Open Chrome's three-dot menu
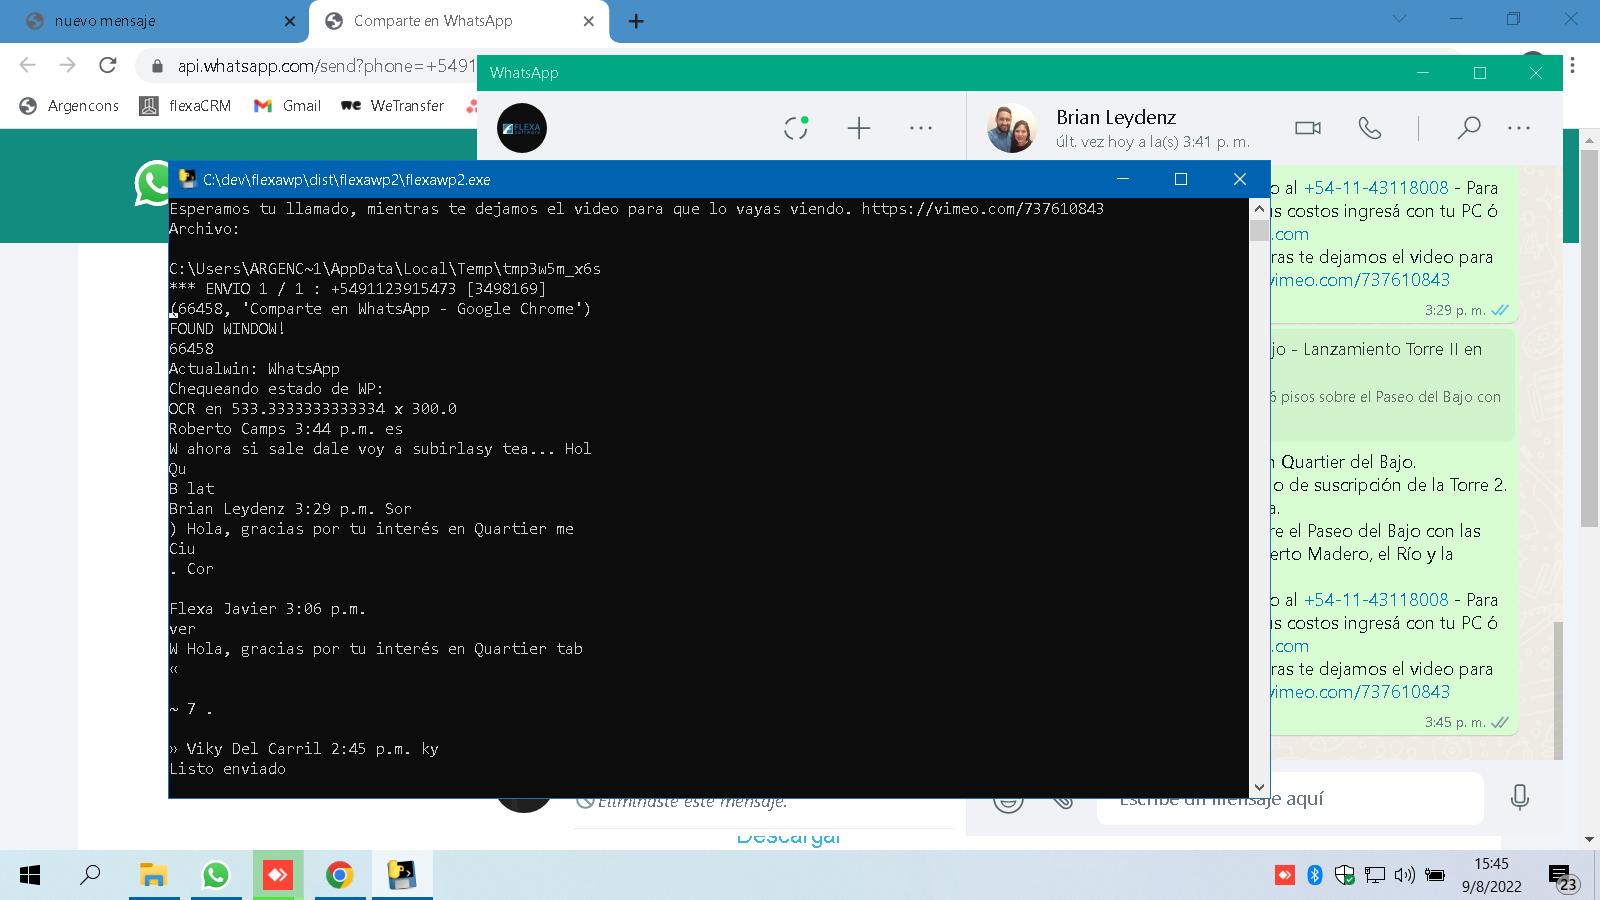Image resolution: width=1600 pixels, height=900 pixels. click(x=1572, y=66)
